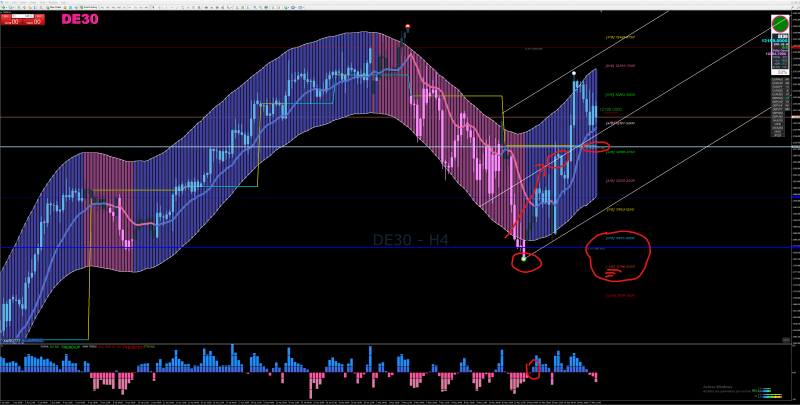Open the Profiles dropdown in the toolbar
The width and height of the screenshot is (800, 405).
(x=11, y=7)
